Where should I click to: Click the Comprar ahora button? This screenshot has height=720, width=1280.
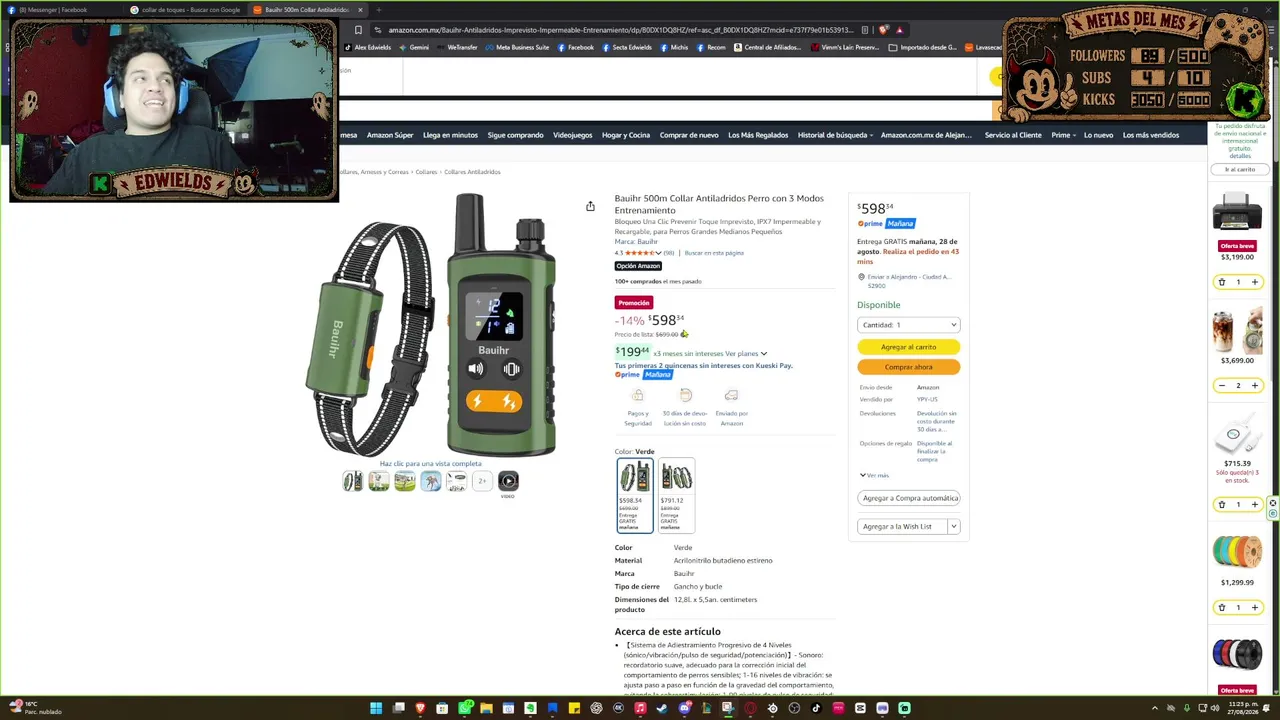909,367
